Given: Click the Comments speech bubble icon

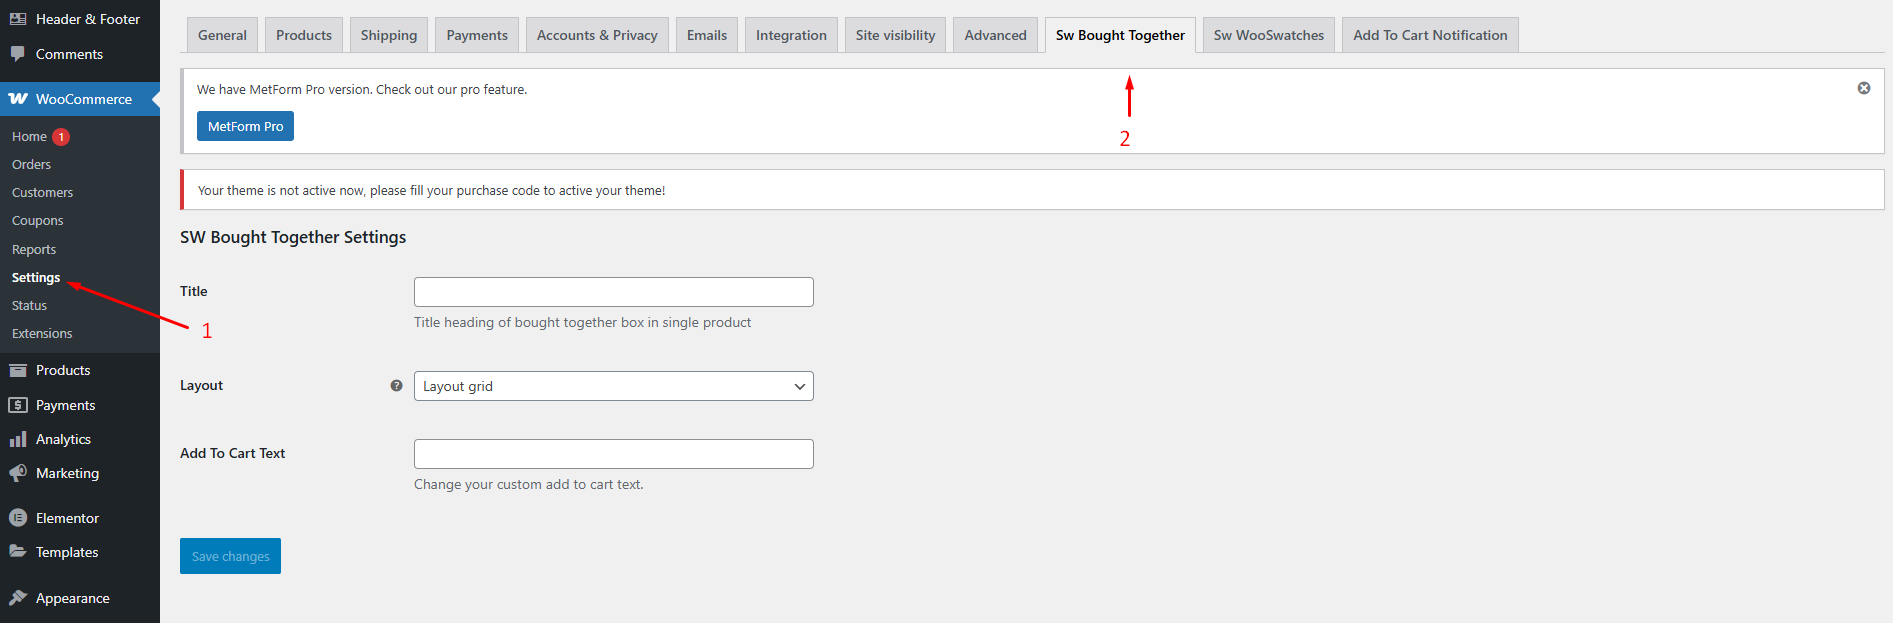Looking at the screenshot, I should coord(18,54).
